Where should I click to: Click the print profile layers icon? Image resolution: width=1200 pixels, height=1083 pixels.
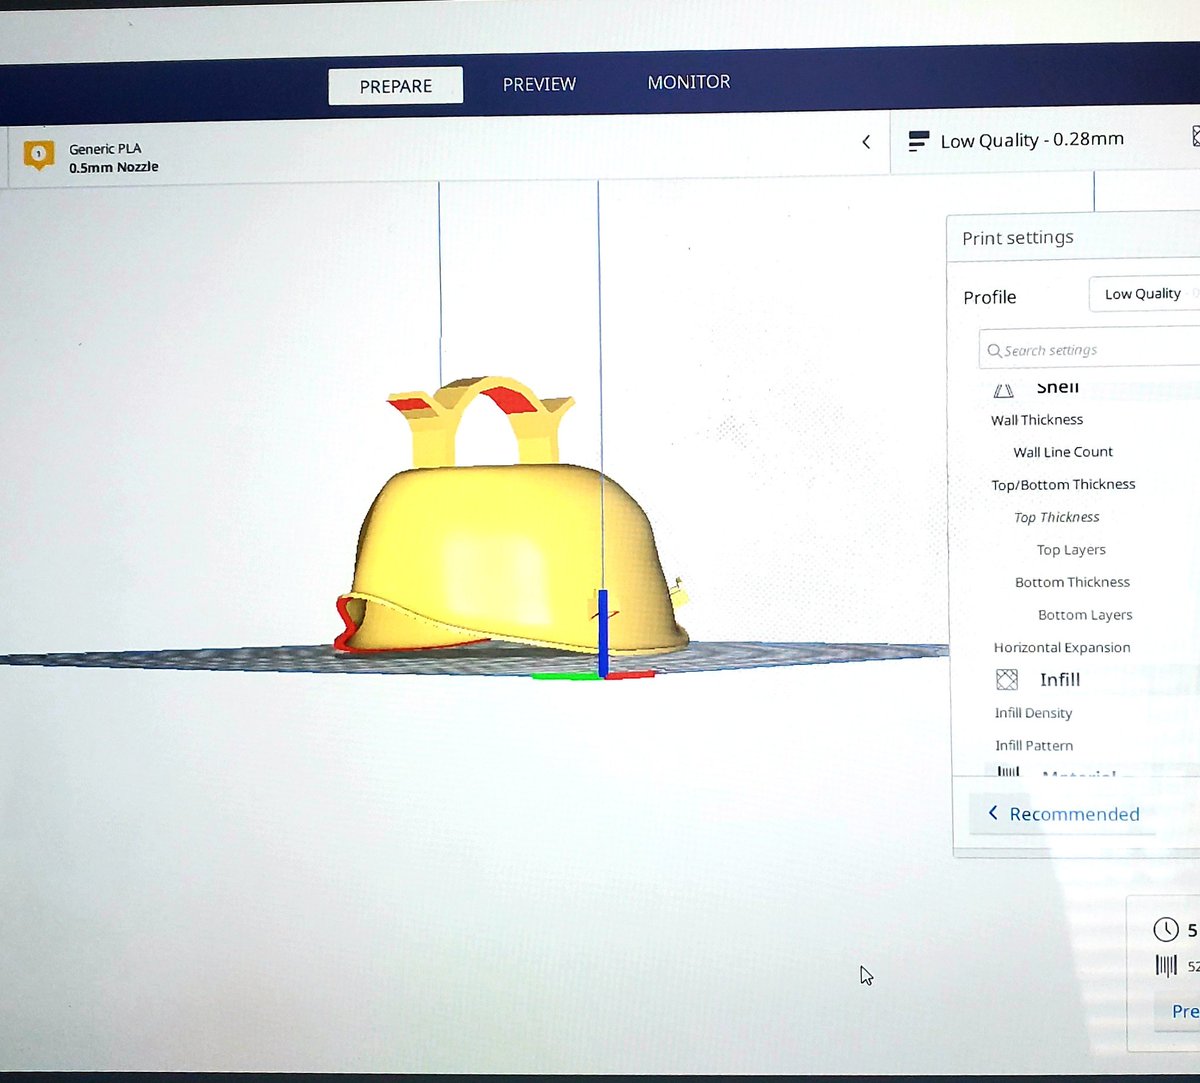917,142
